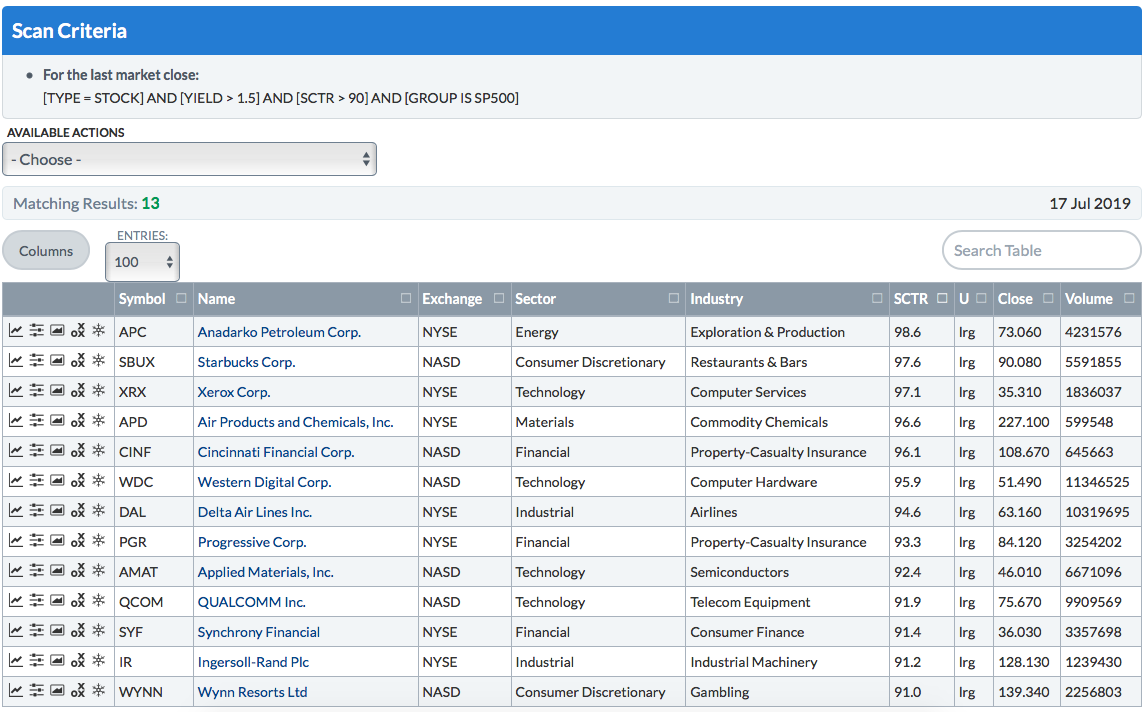
Task: Click the gallery view icon in WYNN row
Action: [x=57, y=692]
